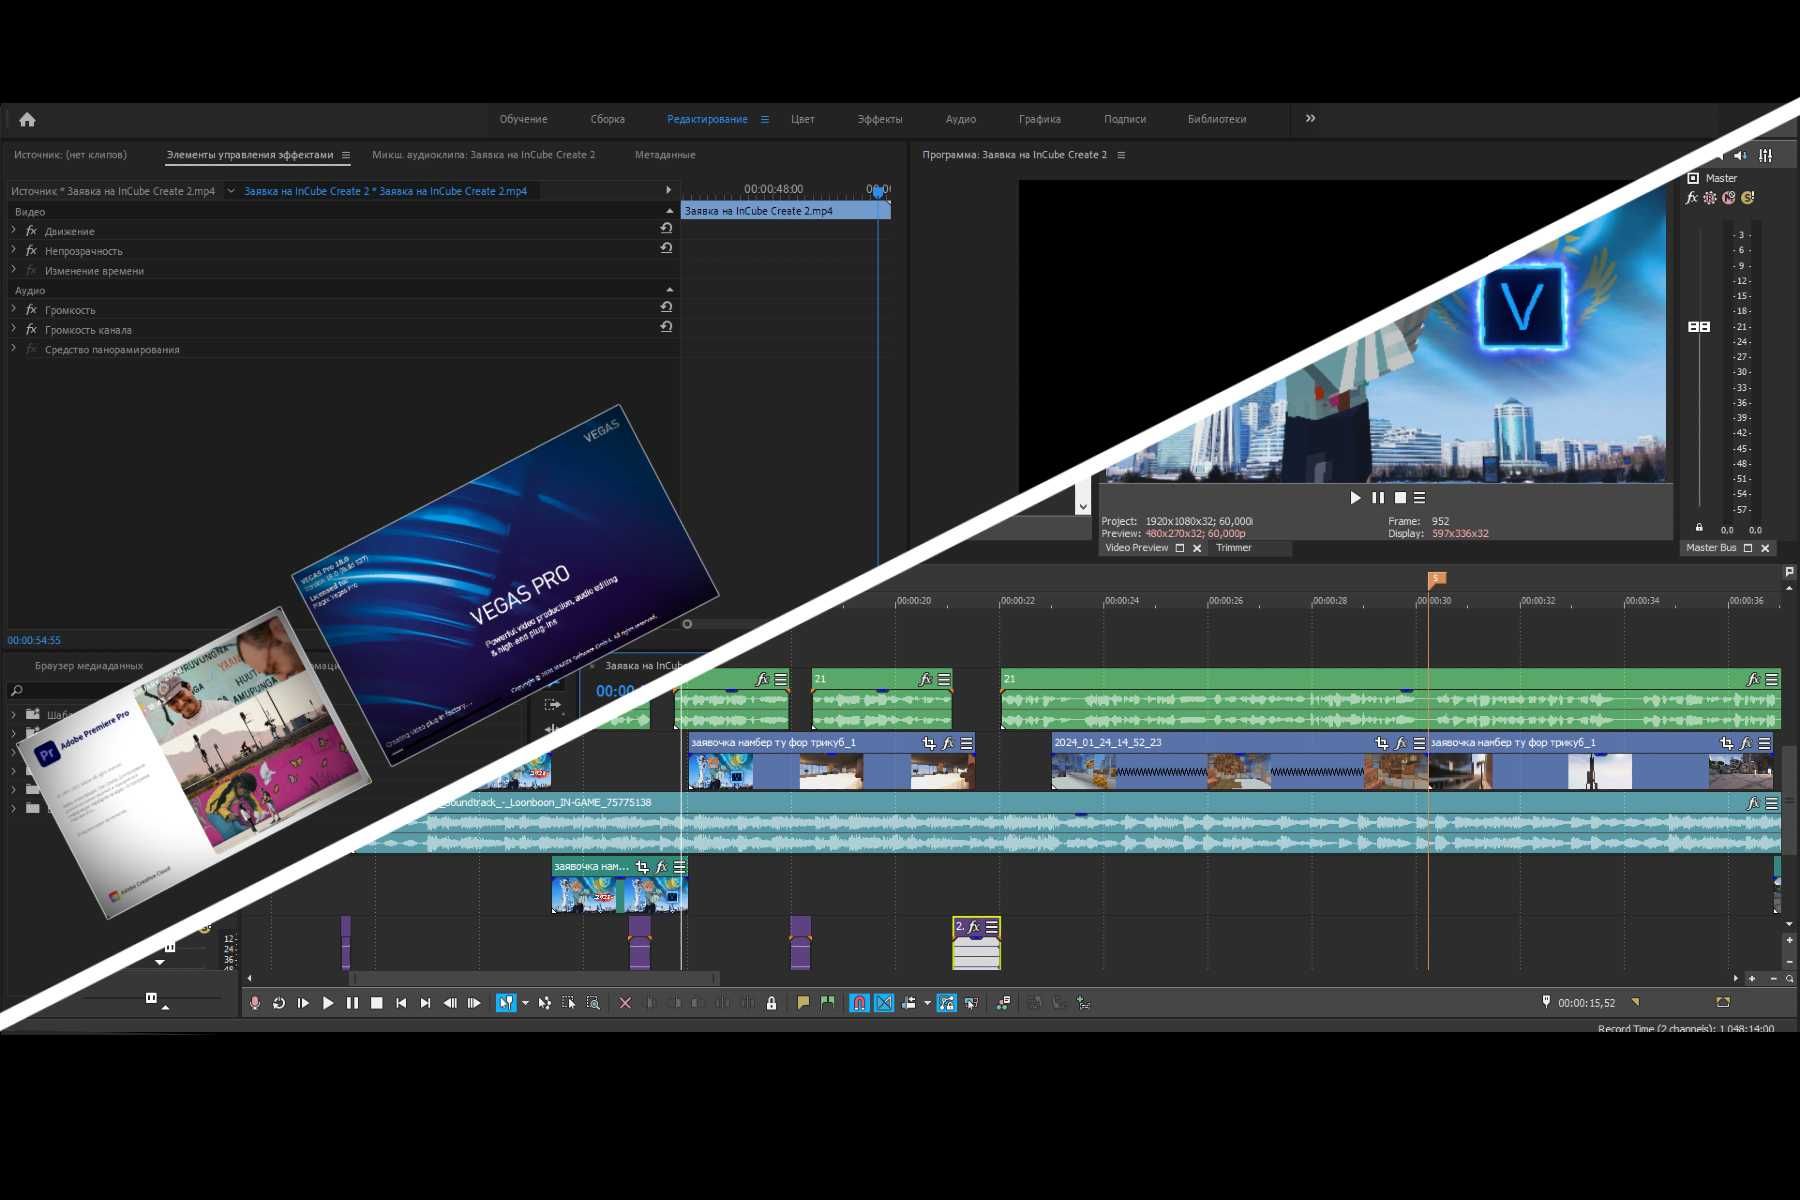Click Master bus volume fader handle

coord(1699,327)
